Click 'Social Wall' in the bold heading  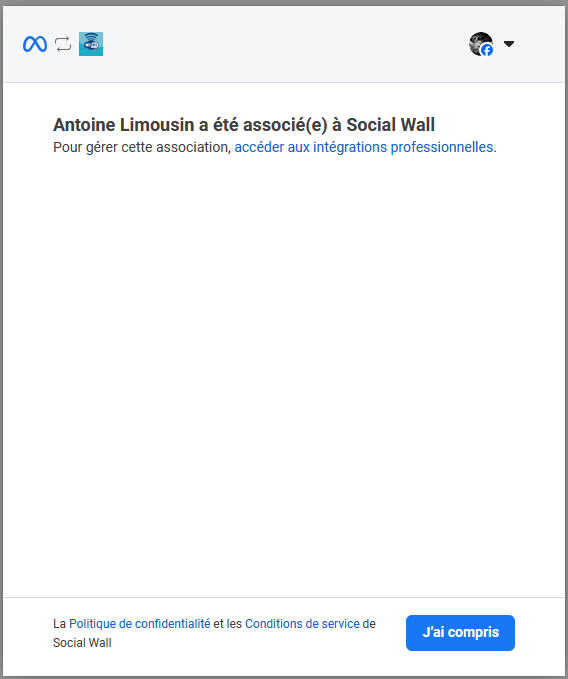coord(390,125)
